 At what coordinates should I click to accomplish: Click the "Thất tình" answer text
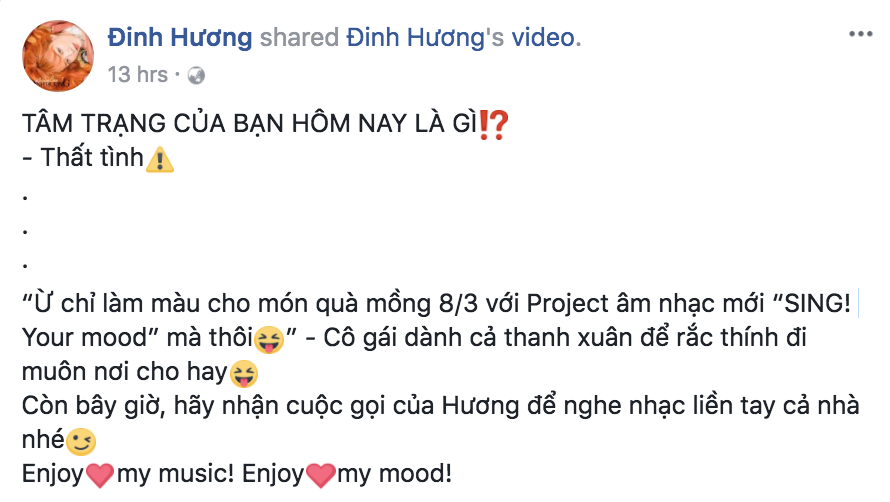click(x=93, y=157)
